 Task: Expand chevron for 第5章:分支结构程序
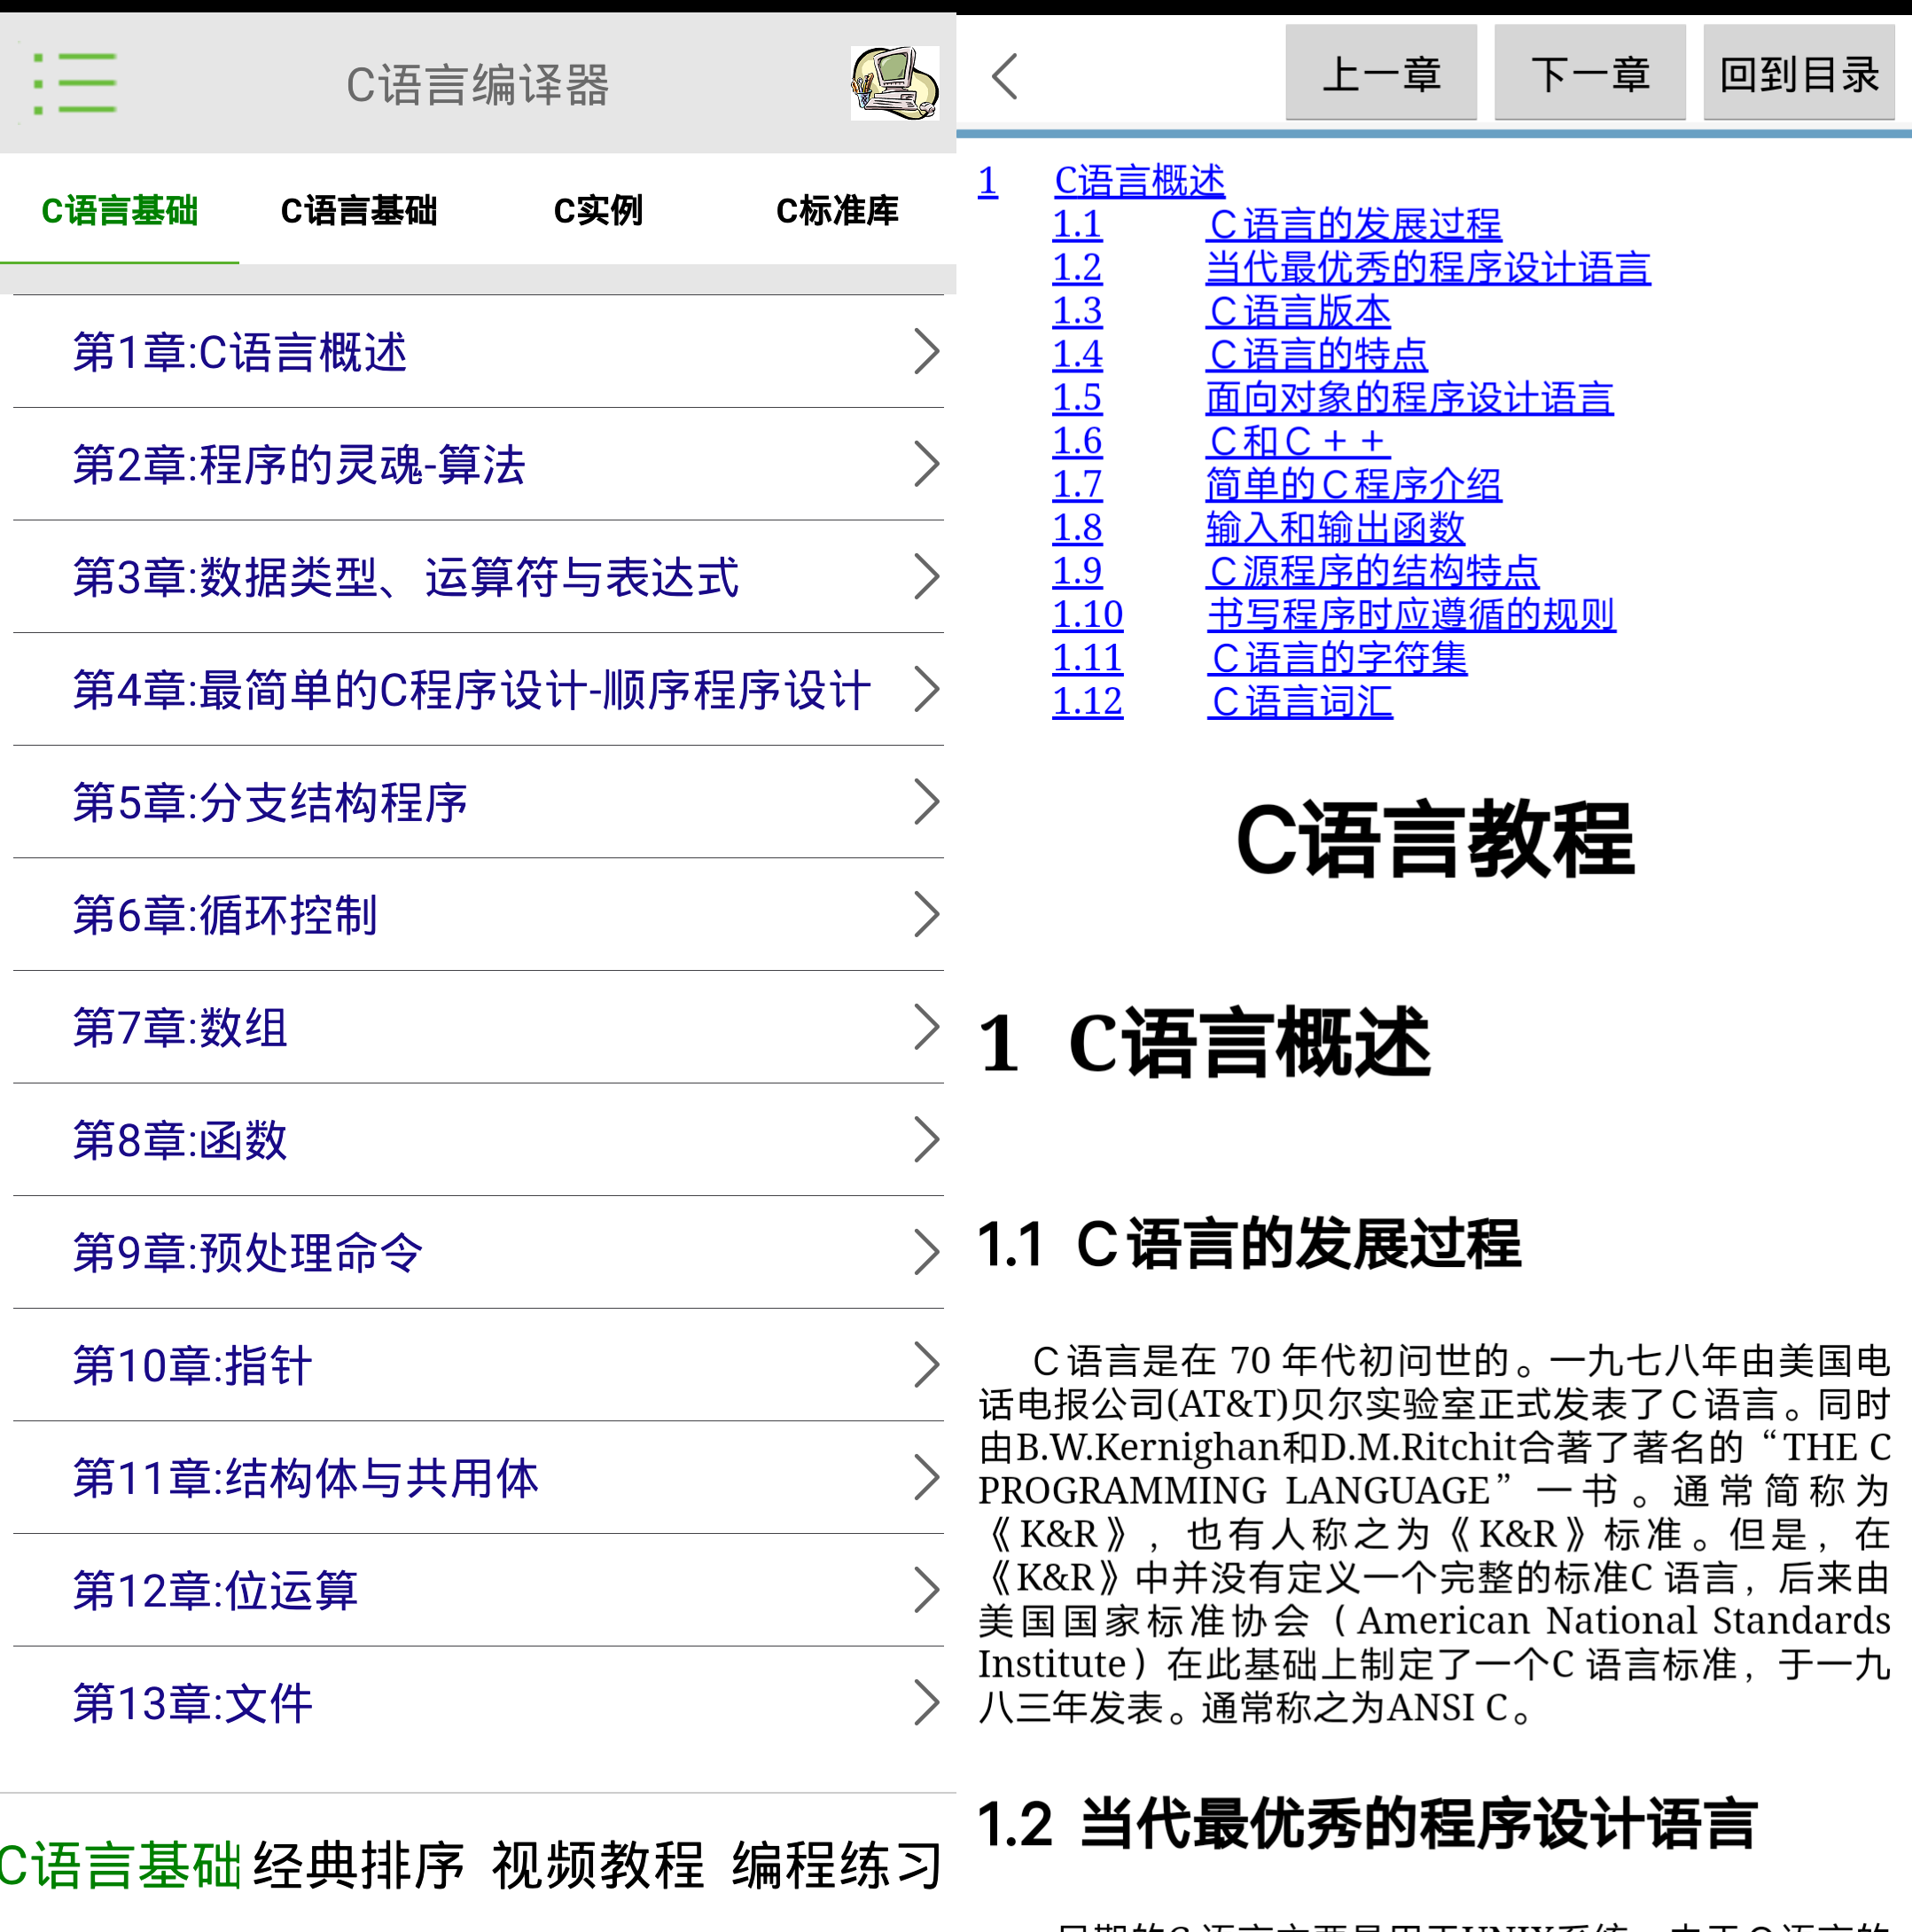pos(927,802)
